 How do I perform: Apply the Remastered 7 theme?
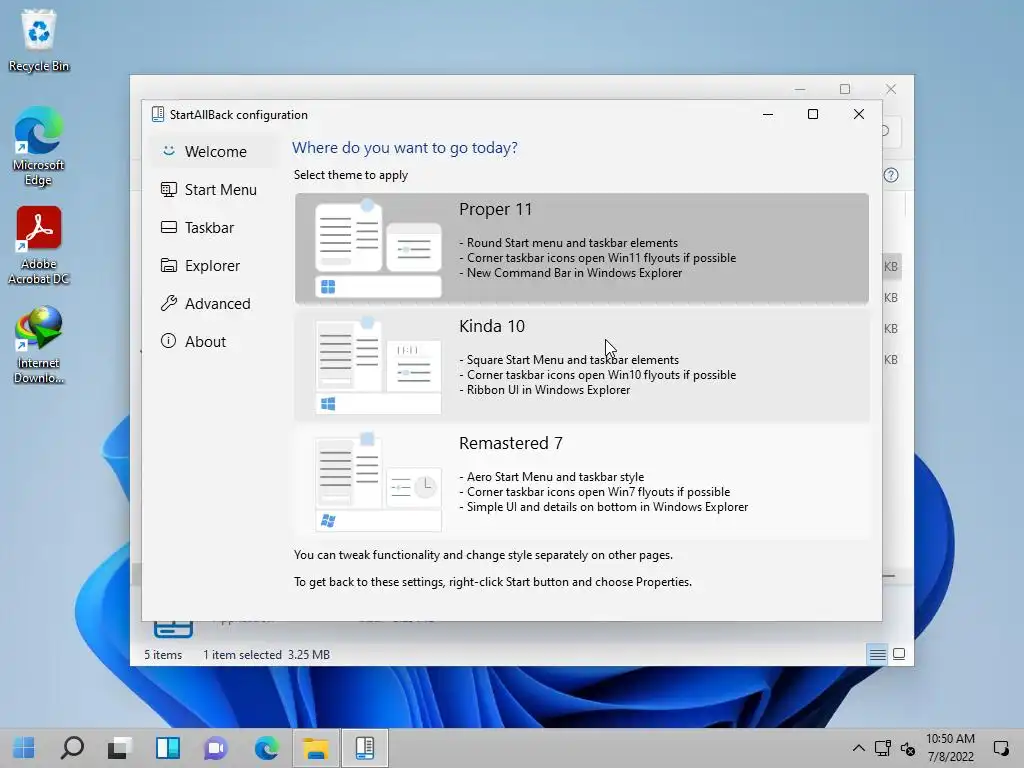click(x=582, y=482)
